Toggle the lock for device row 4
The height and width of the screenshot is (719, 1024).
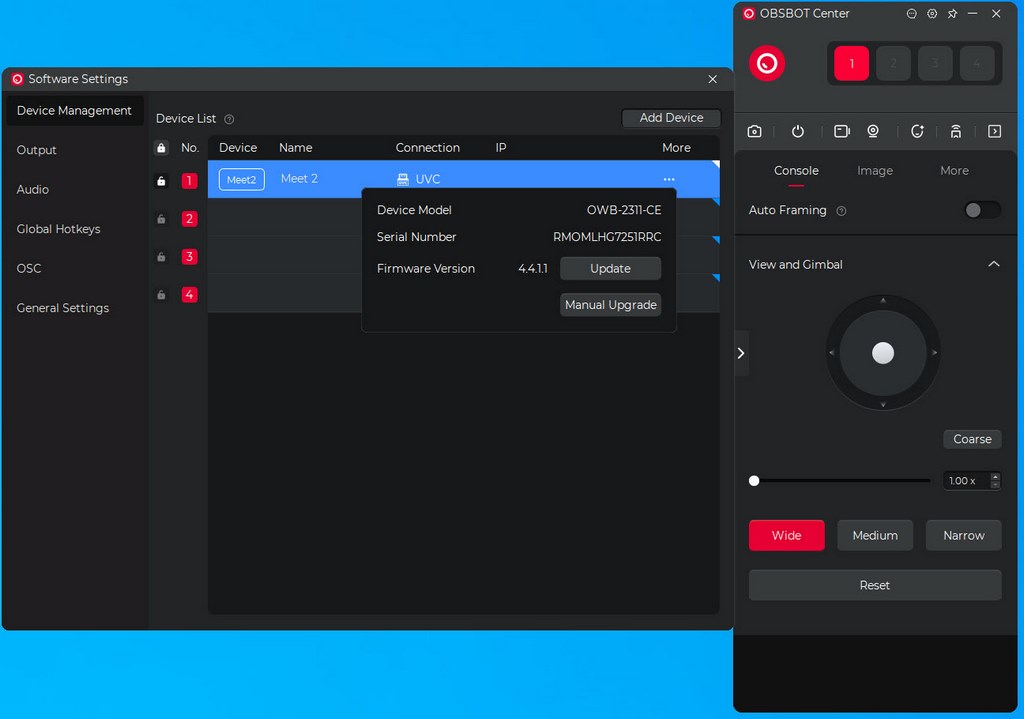[x=161, y=295]
